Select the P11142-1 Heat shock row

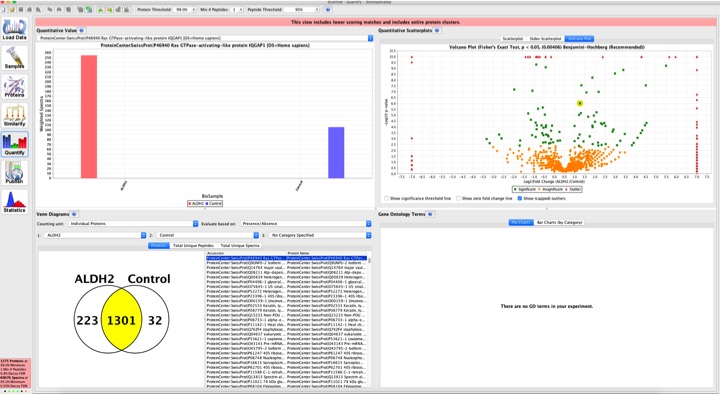[287, 325]
